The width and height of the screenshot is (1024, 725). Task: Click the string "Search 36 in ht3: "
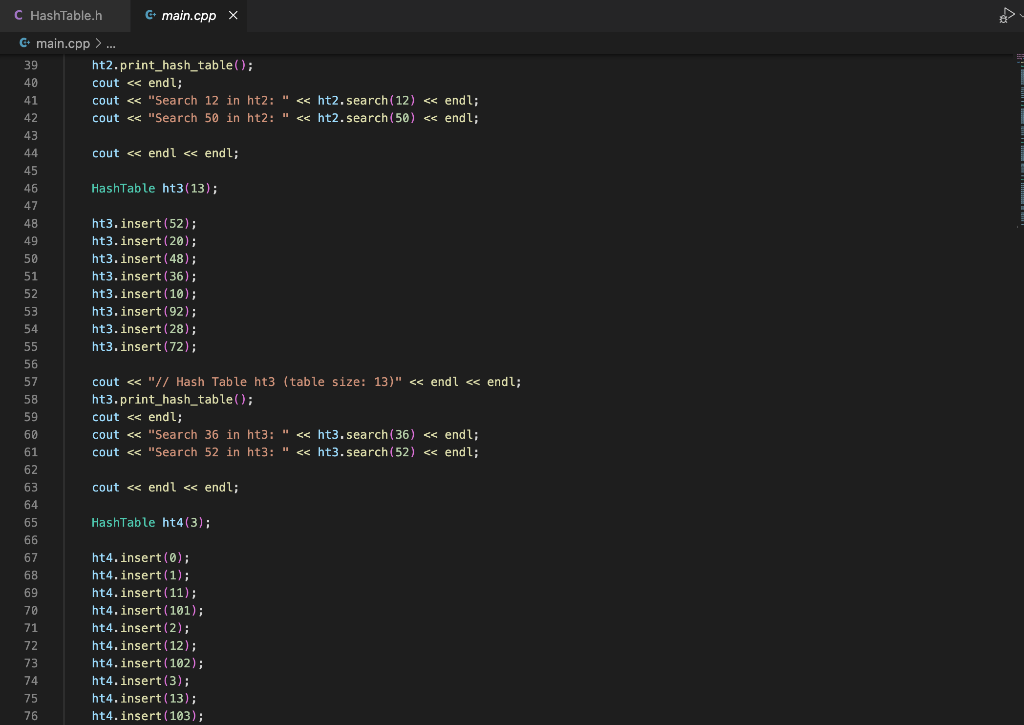[x=218, y=435]
